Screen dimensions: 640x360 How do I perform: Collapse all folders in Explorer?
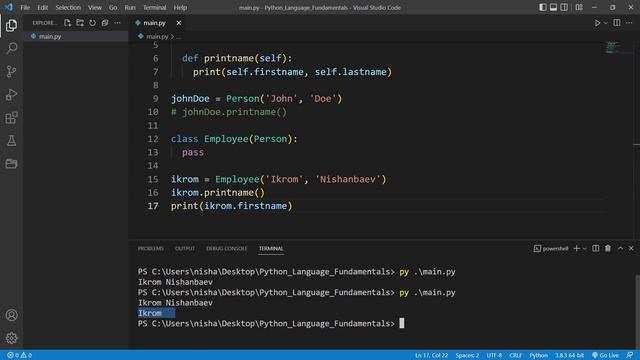[105, 23]
